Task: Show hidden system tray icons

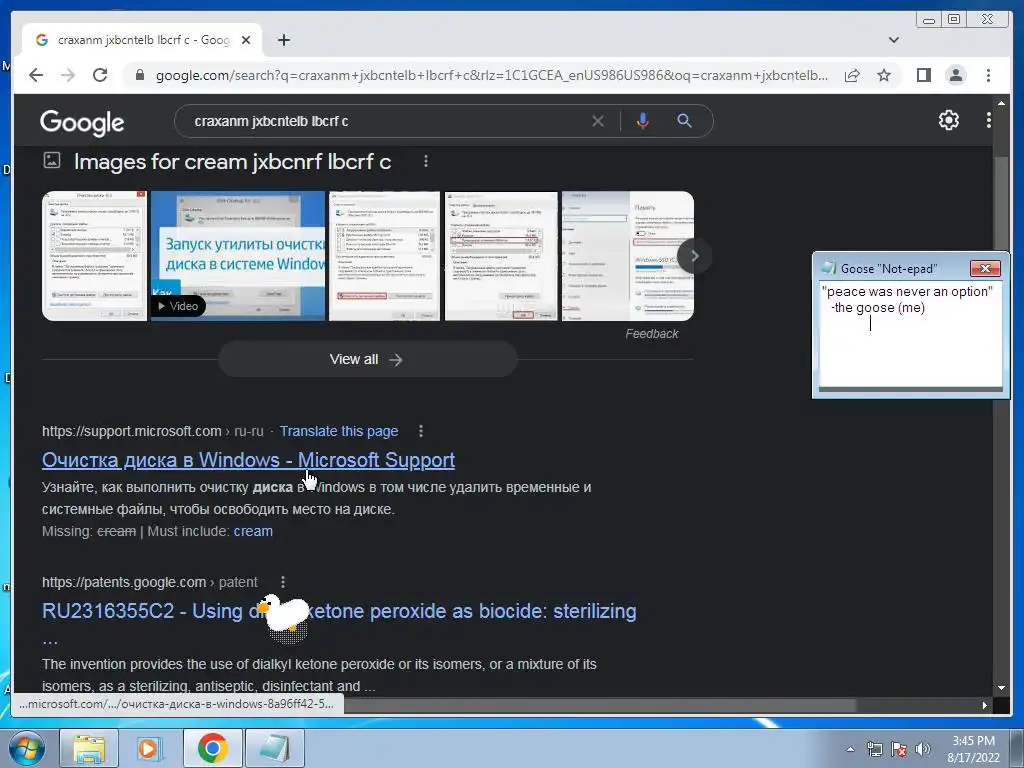Action: (x=850, y=750)
